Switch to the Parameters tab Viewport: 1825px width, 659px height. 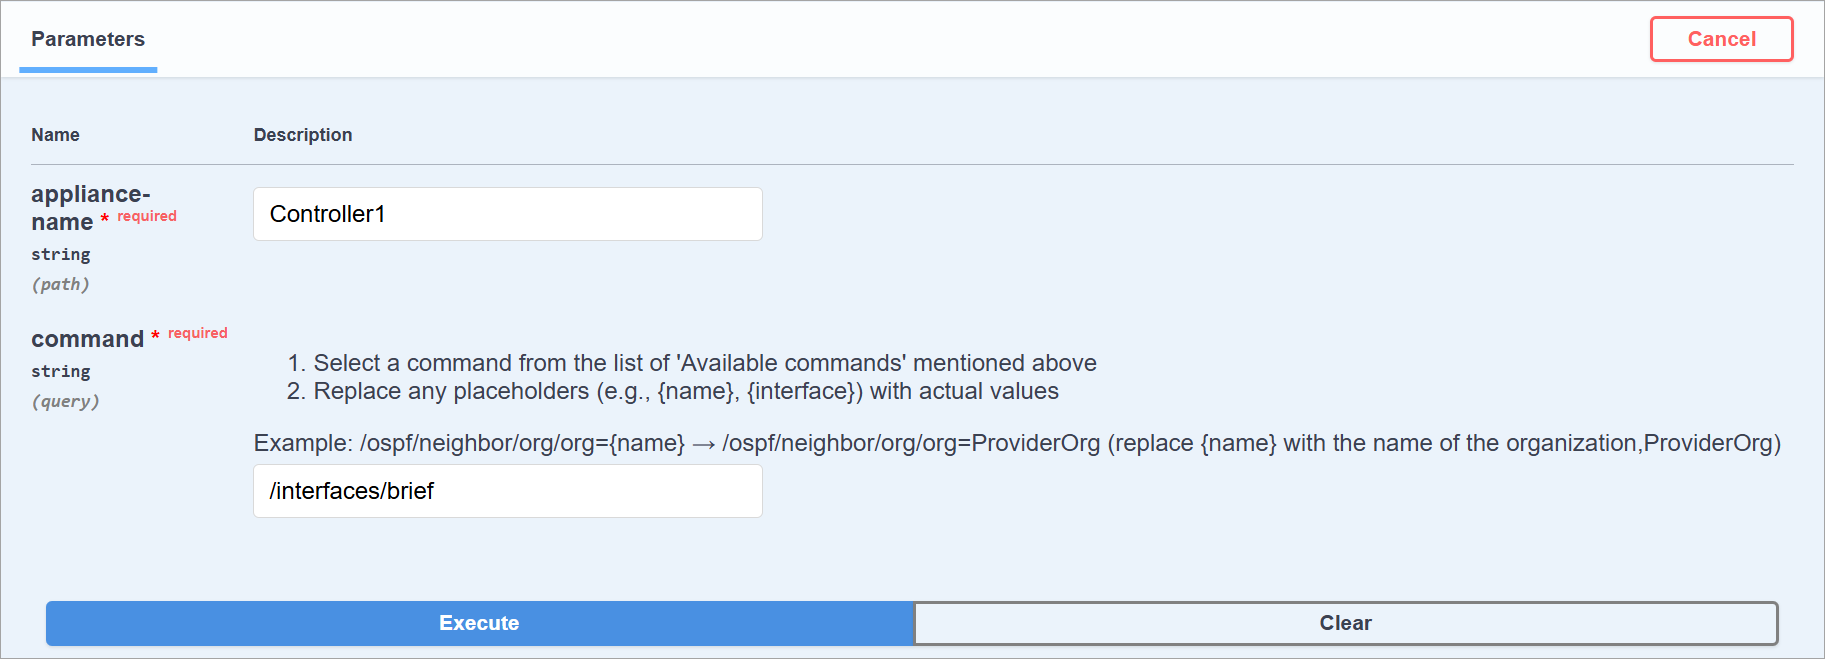pos(88,39)
